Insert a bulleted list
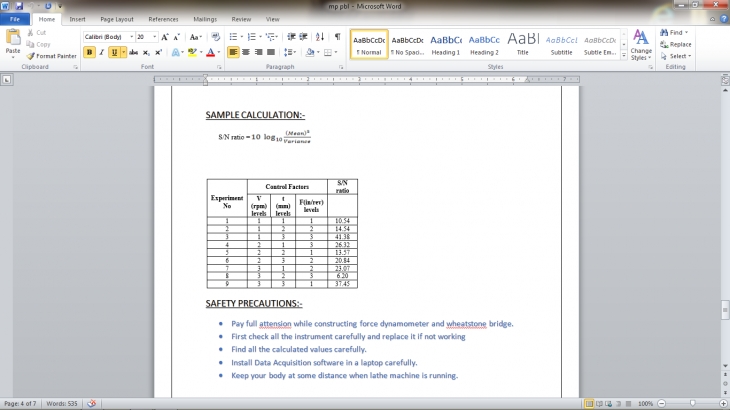 (233, 37)
